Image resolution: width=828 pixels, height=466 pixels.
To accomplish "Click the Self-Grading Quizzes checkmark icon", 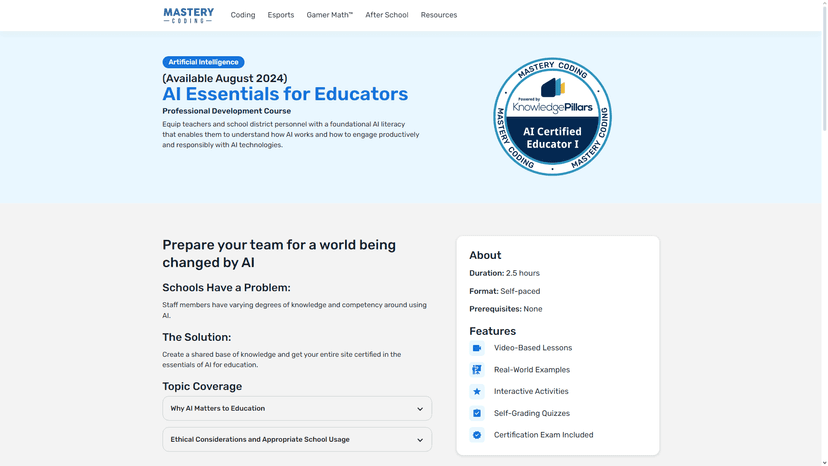I will point(477,413).
